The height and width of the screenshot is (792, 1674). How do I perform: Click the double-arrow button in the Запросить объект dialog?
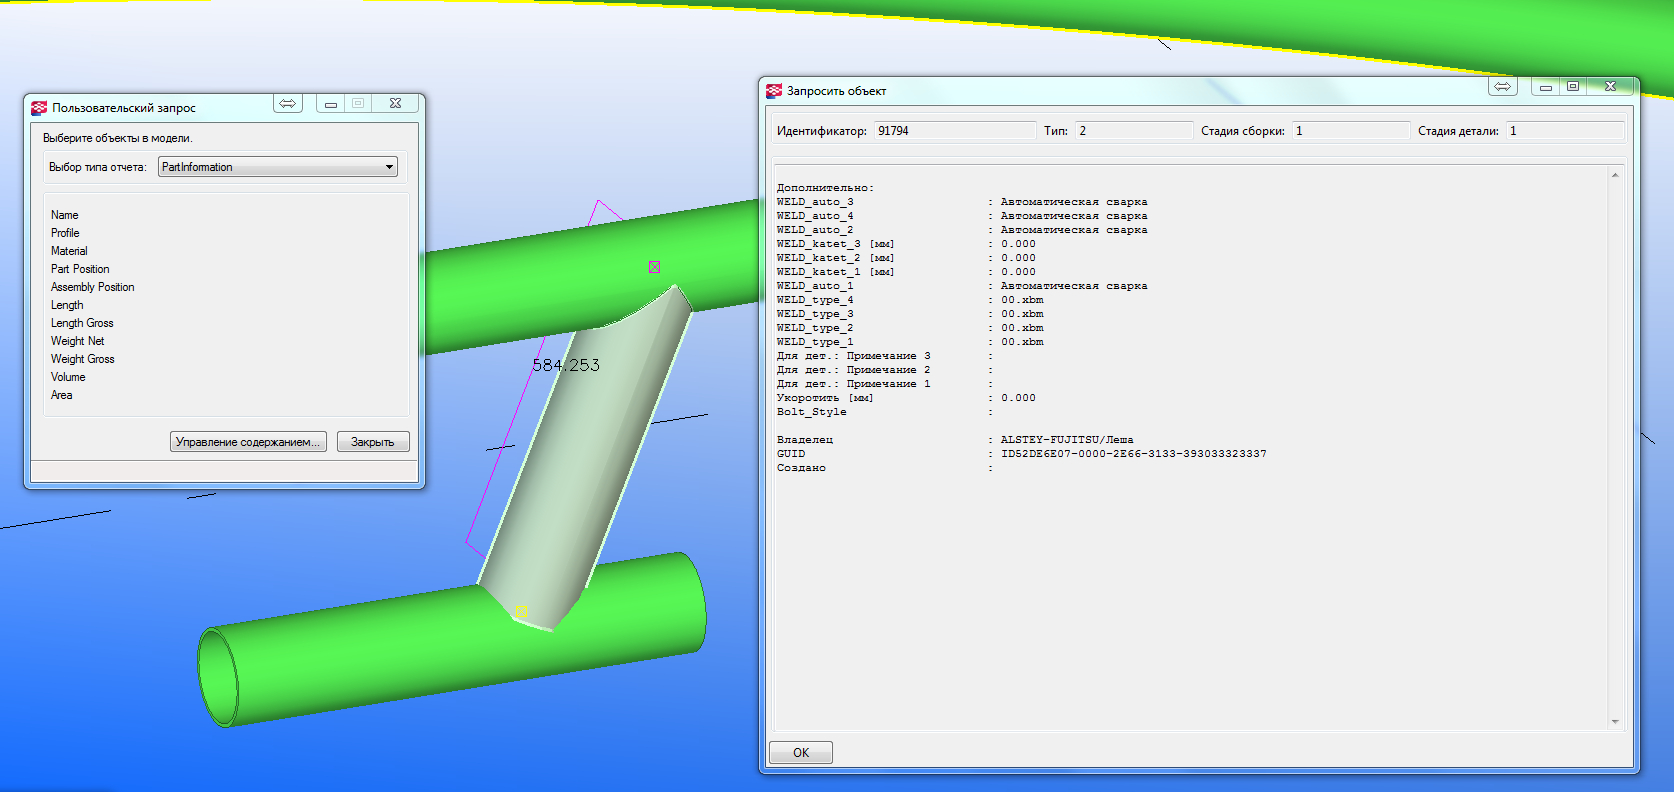(x=1502, y=87)
